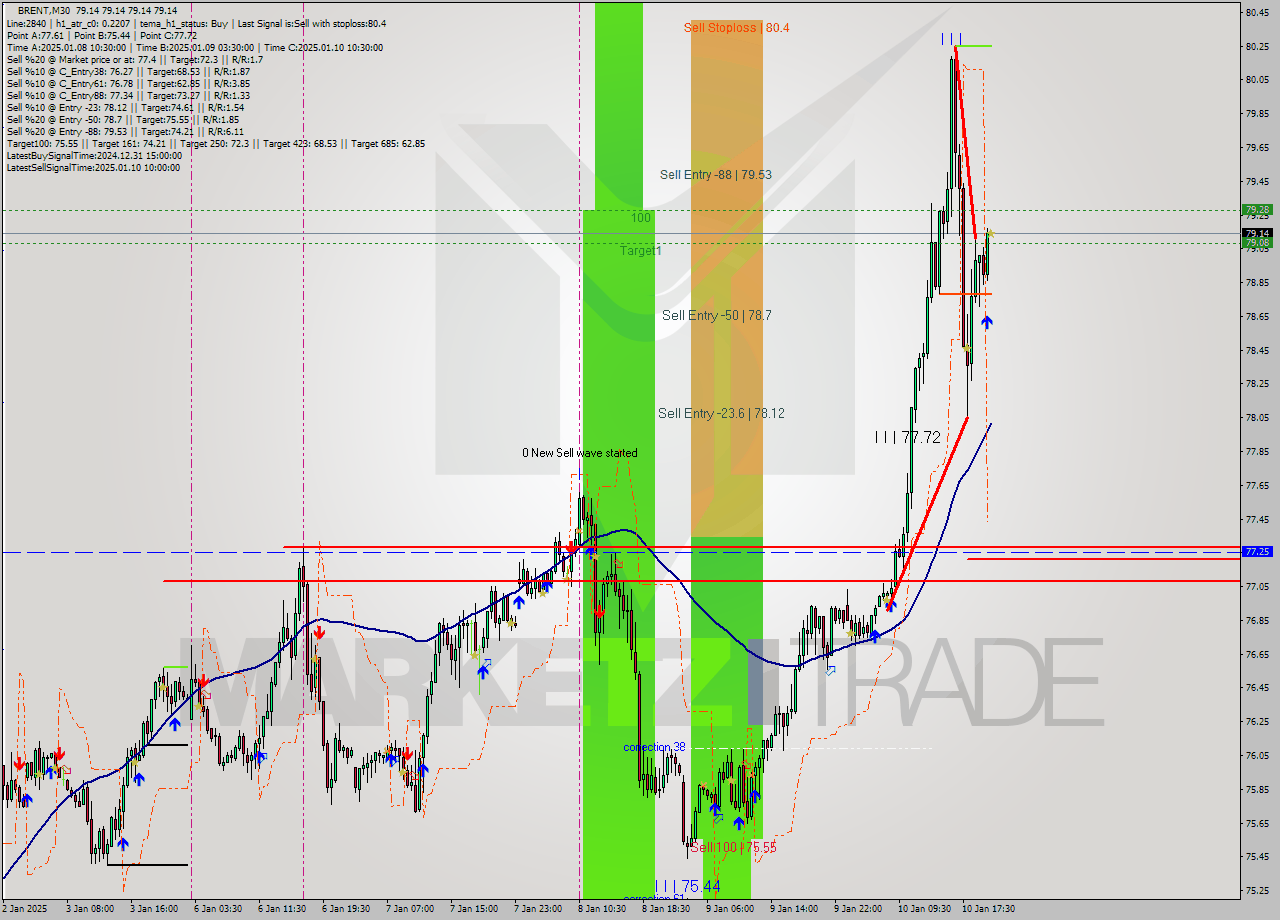
Task: Click the 79.26 green price tag
Action: pos(1257,210)
